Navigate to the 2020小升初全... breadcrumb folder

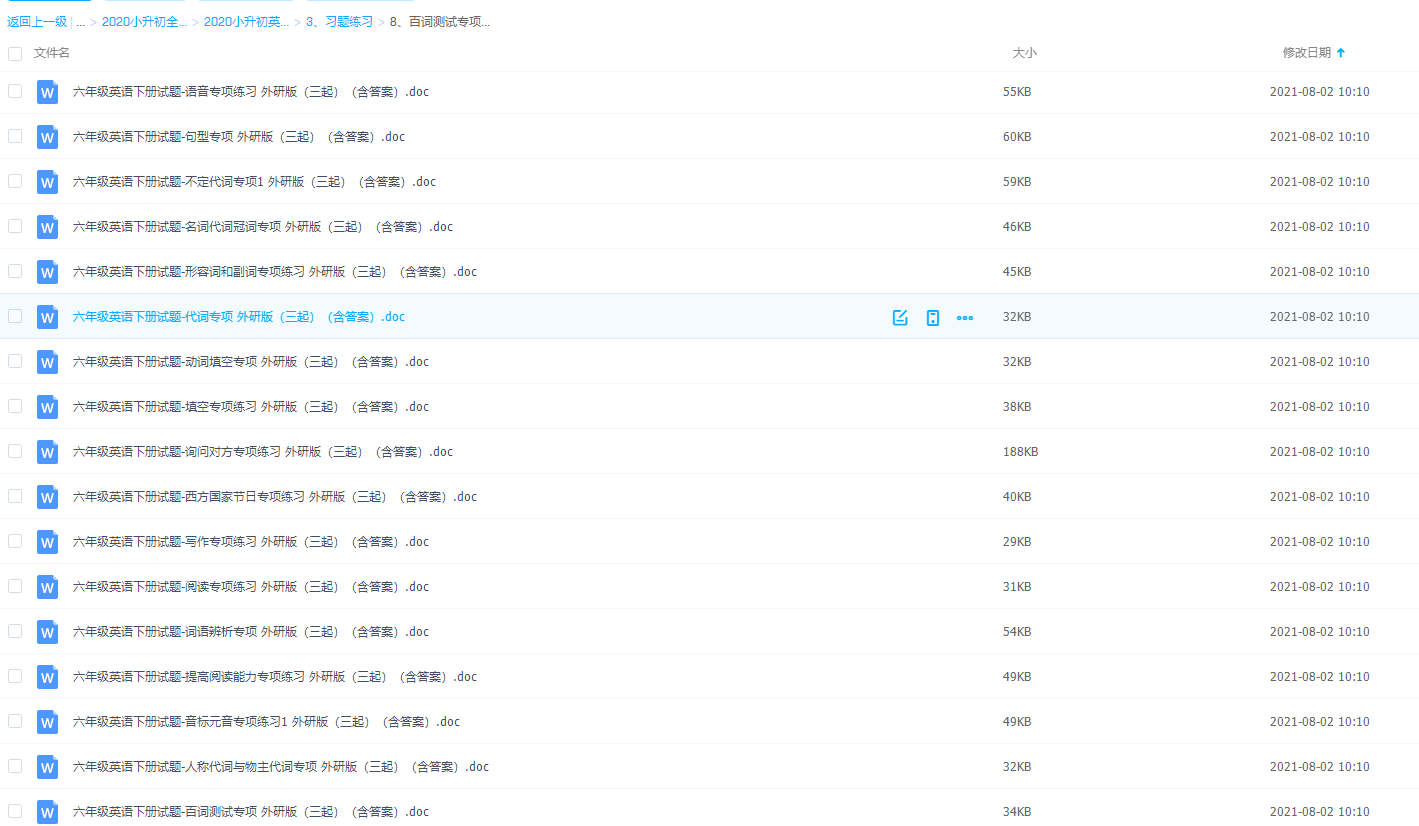tap(144, 22)
